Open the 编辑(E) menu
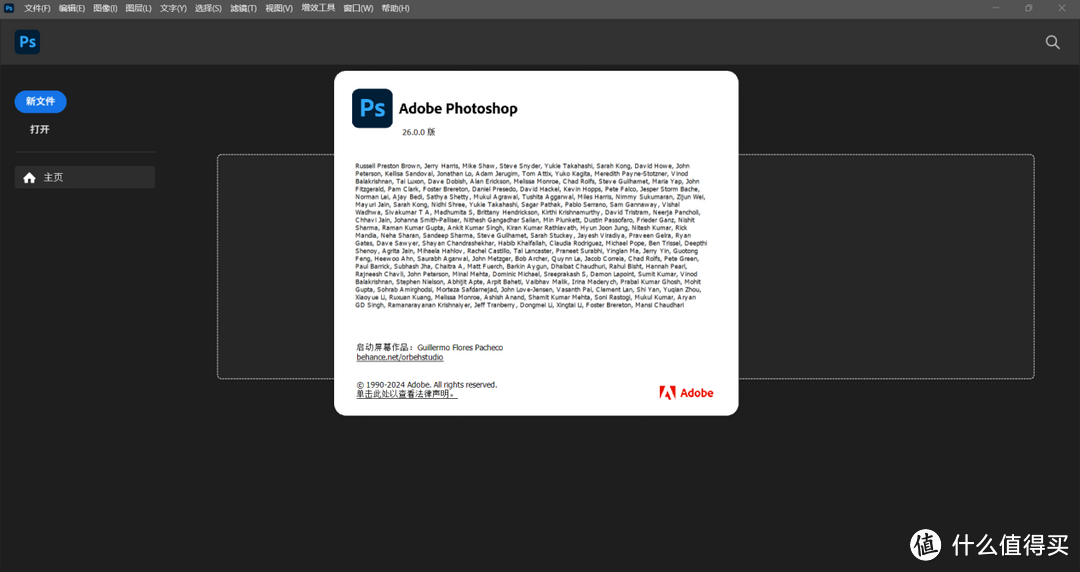The height and width of the screenshot is (572, 1080). (x=72, y=8)
